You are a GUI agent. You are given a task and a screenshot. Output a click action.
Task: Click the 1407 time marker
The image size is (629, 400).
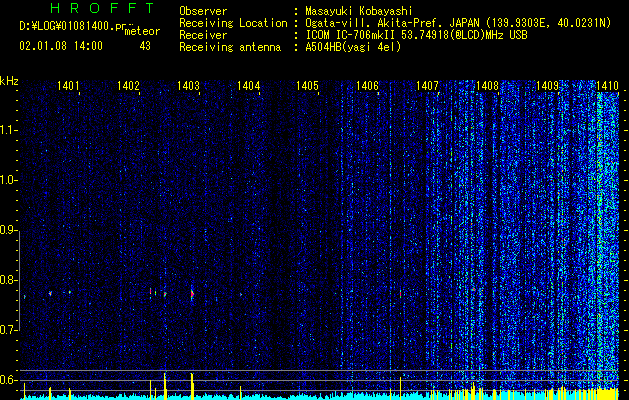pyautogui.click(x=427, y=85)
